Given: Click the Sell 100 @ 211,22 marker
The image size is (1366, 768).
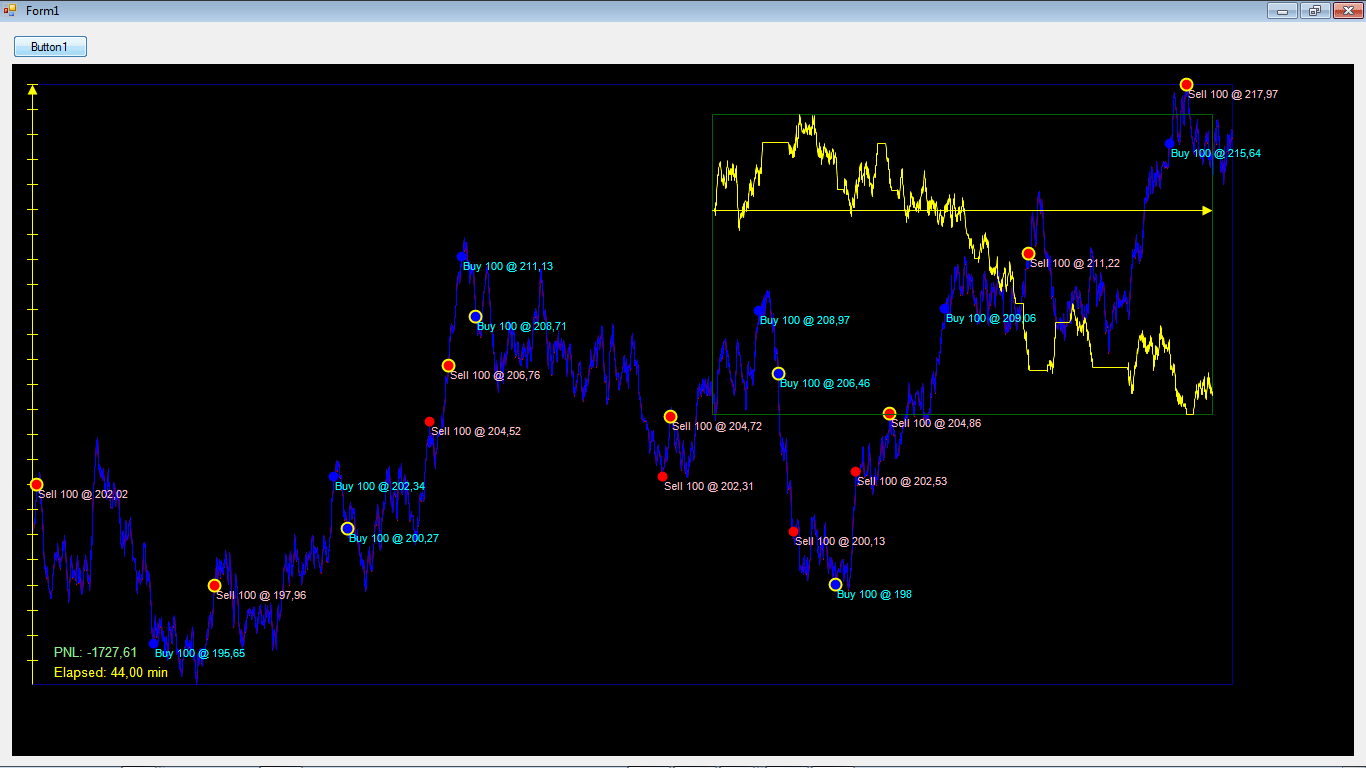Looking at the screenshot, I should [1029, 254].
